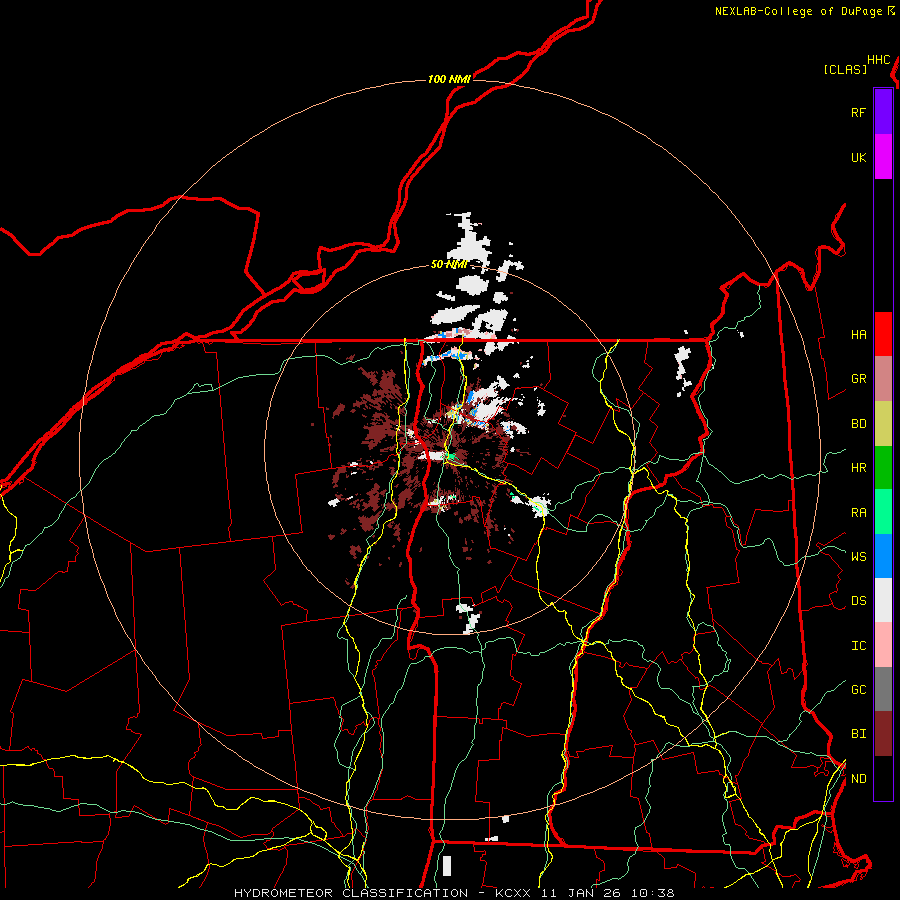Screen dimensions: 900x900
Task: Click the DS legend label
Action: click(858, 601)
